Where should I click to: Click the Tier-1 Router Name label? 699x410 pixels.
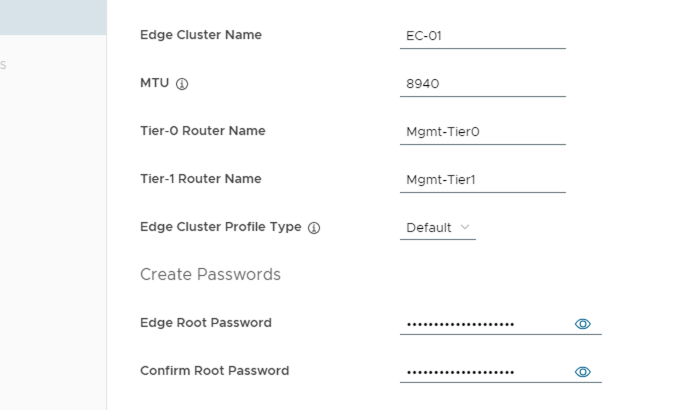[x=201, y=179]
